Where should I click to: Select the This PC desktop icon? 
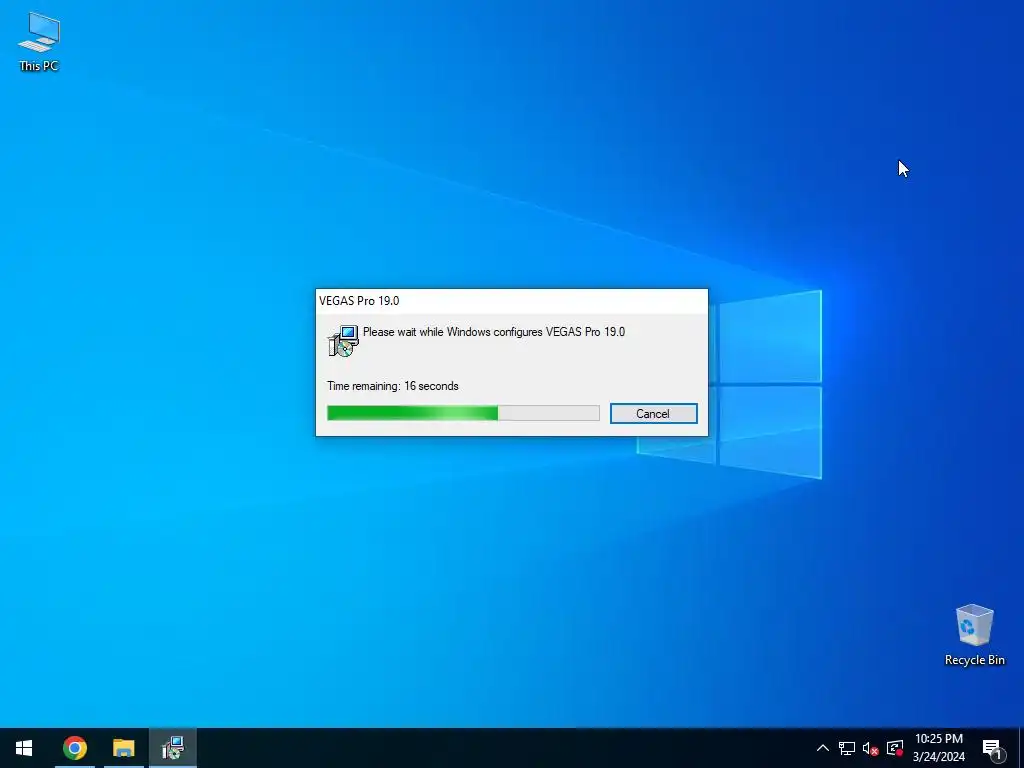(x=39, y=42)
